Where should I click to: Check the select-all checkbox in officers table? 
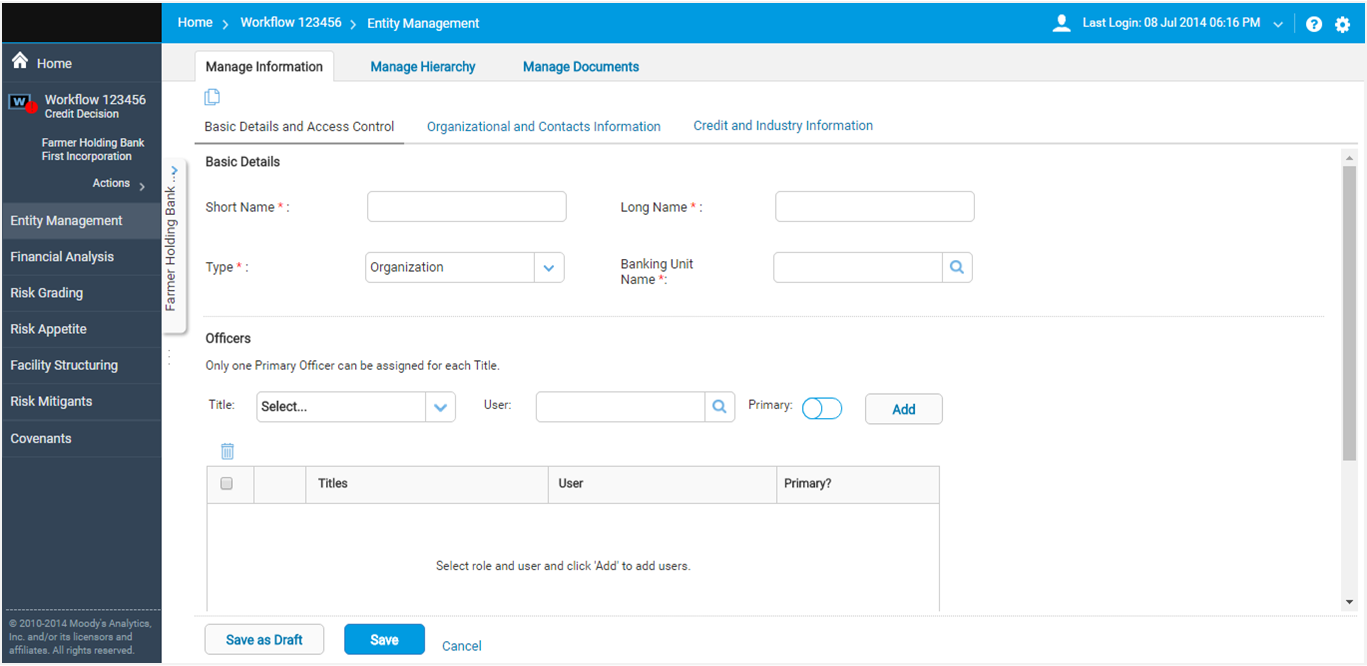click(x=226, y=483)
